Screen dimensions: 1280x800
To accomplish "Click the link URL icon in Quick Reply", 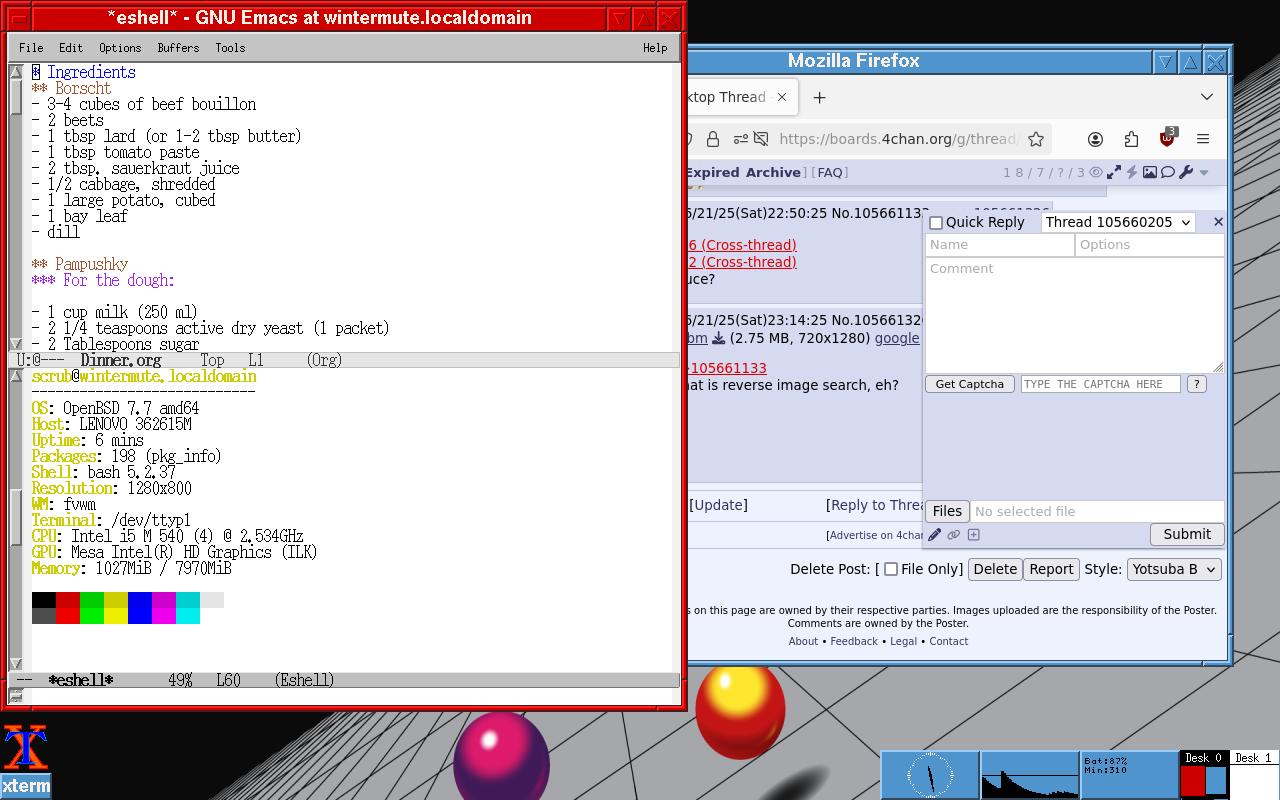I will (954, 535).
